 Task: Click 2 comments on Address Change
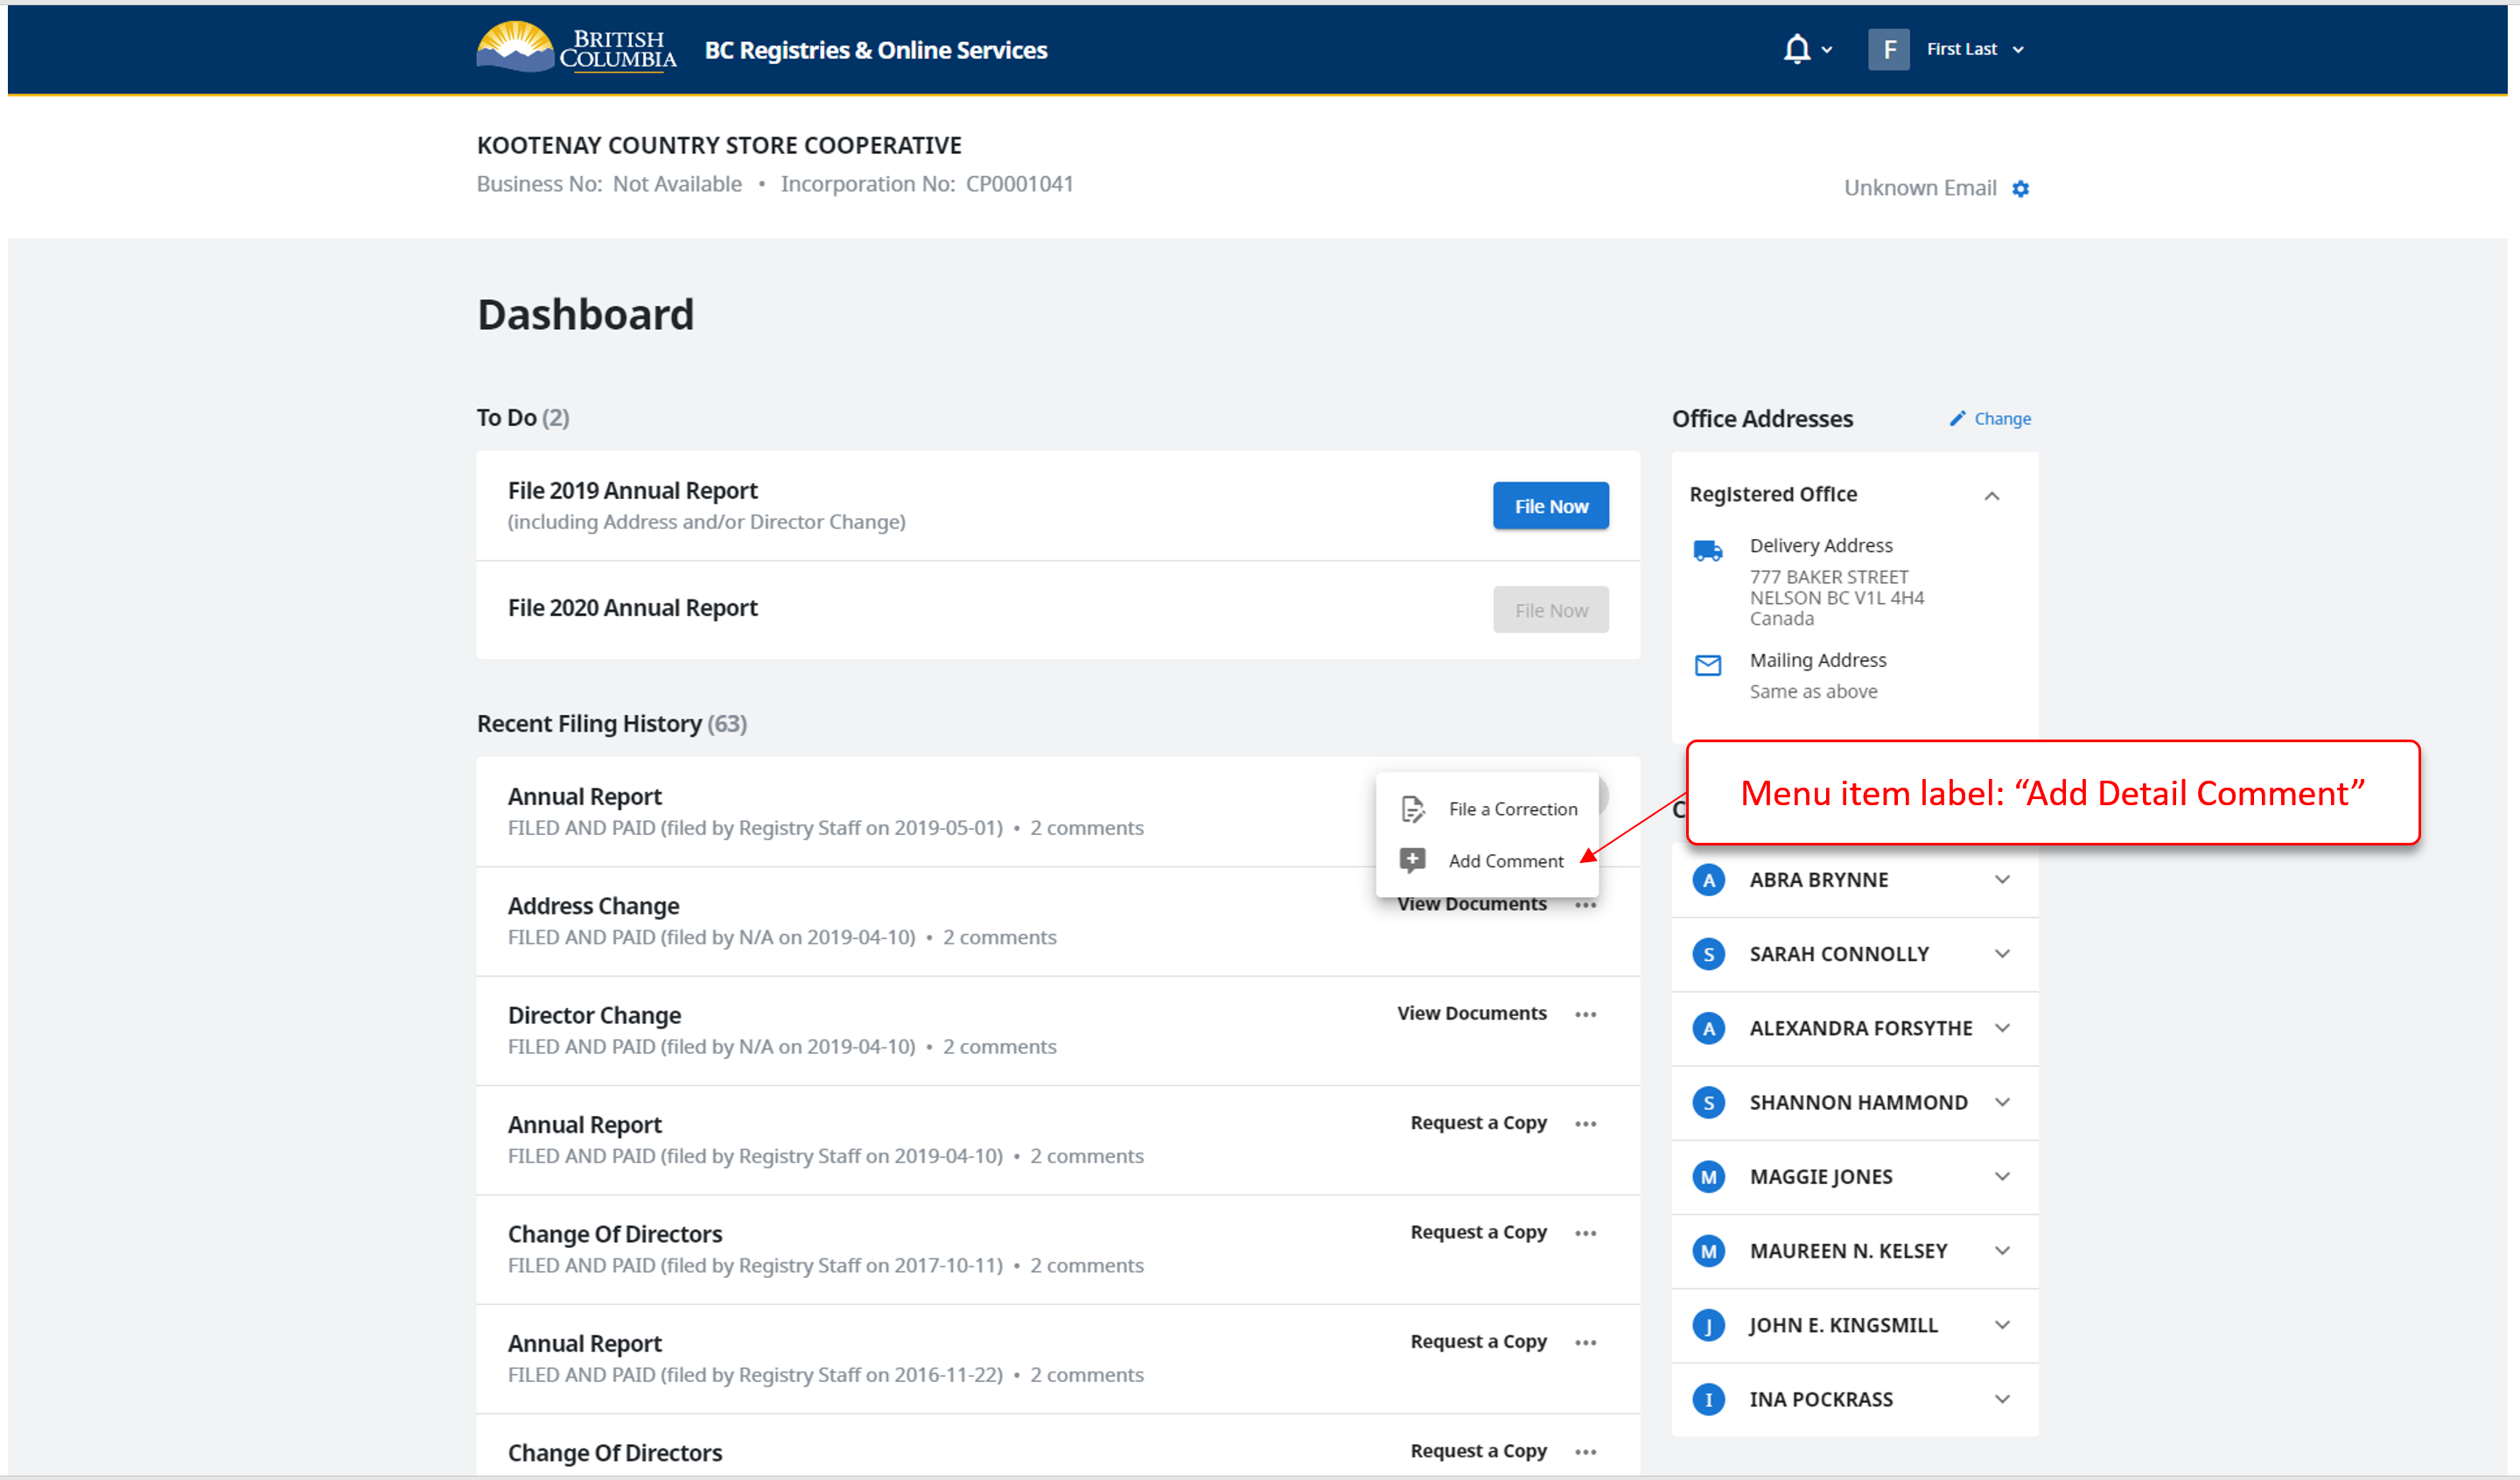(x=999, y=937)
